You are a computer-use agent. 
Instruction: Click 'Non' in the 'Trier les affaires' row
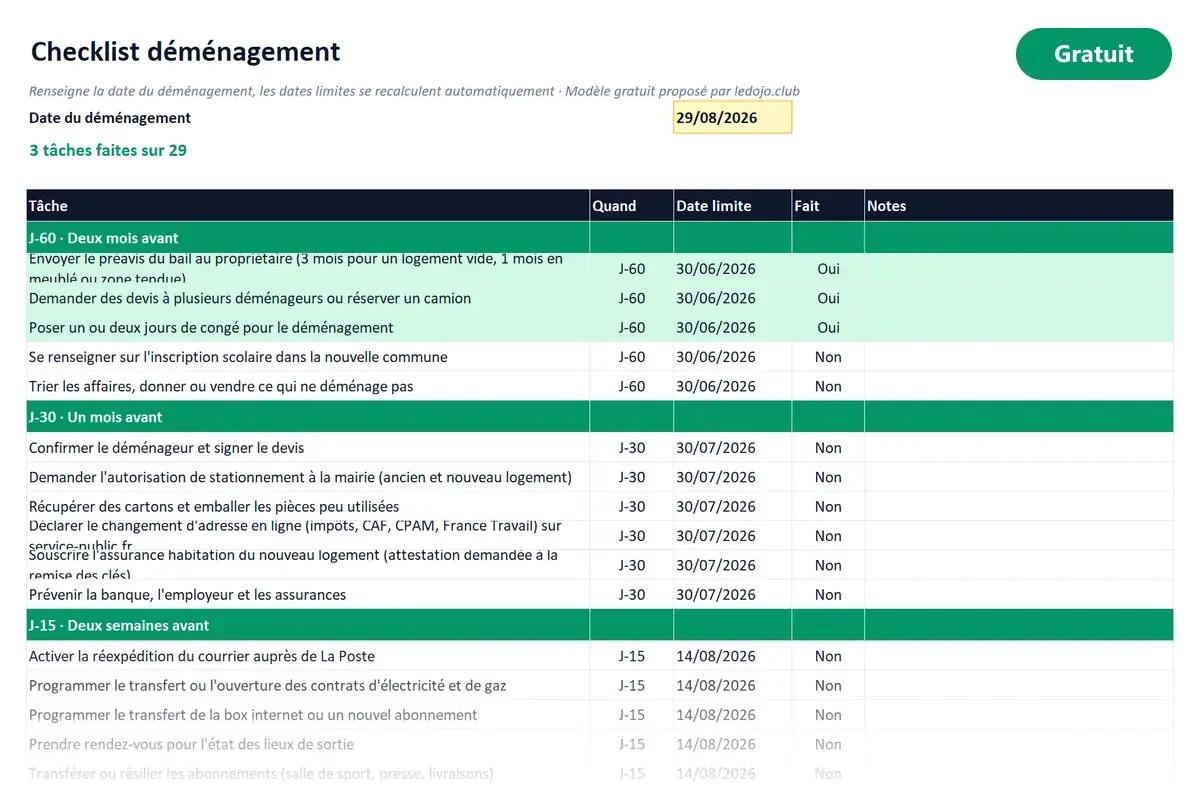(x=828, y=386)
